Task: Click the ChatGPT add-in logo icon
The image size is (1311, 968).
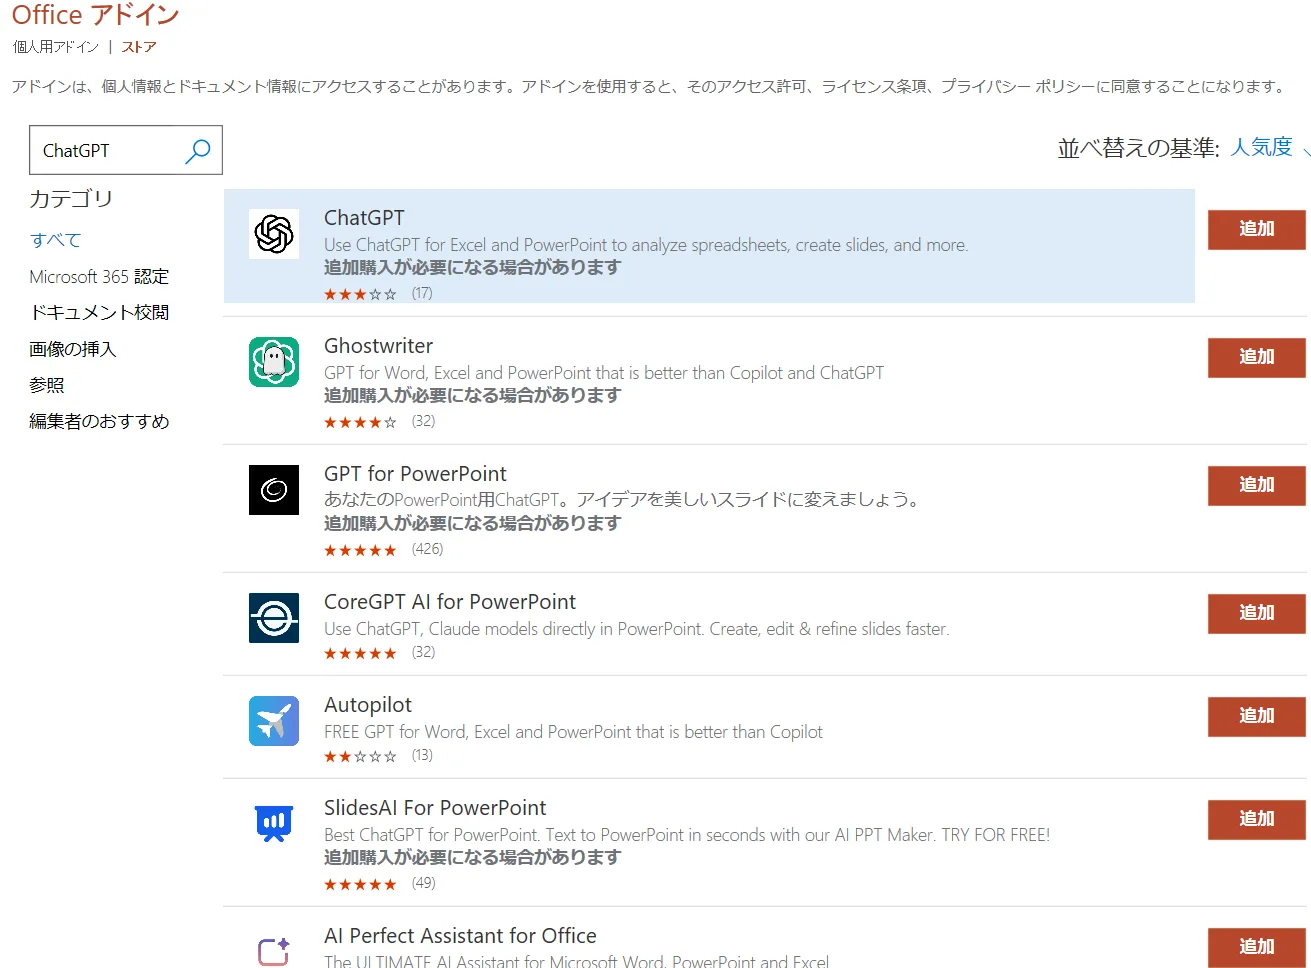Action: coord(274,234)
